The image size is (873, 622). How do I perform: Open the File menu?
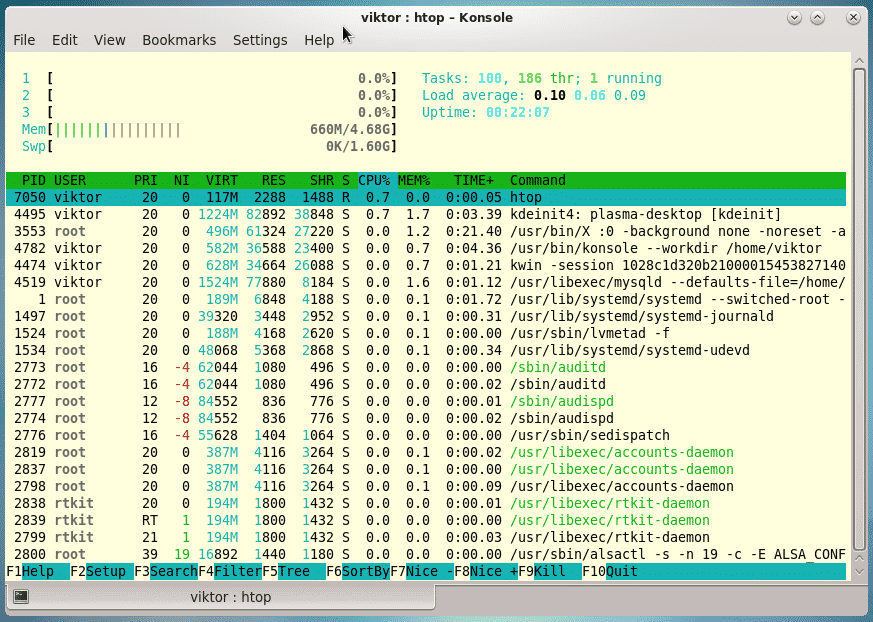coord(24,40)
